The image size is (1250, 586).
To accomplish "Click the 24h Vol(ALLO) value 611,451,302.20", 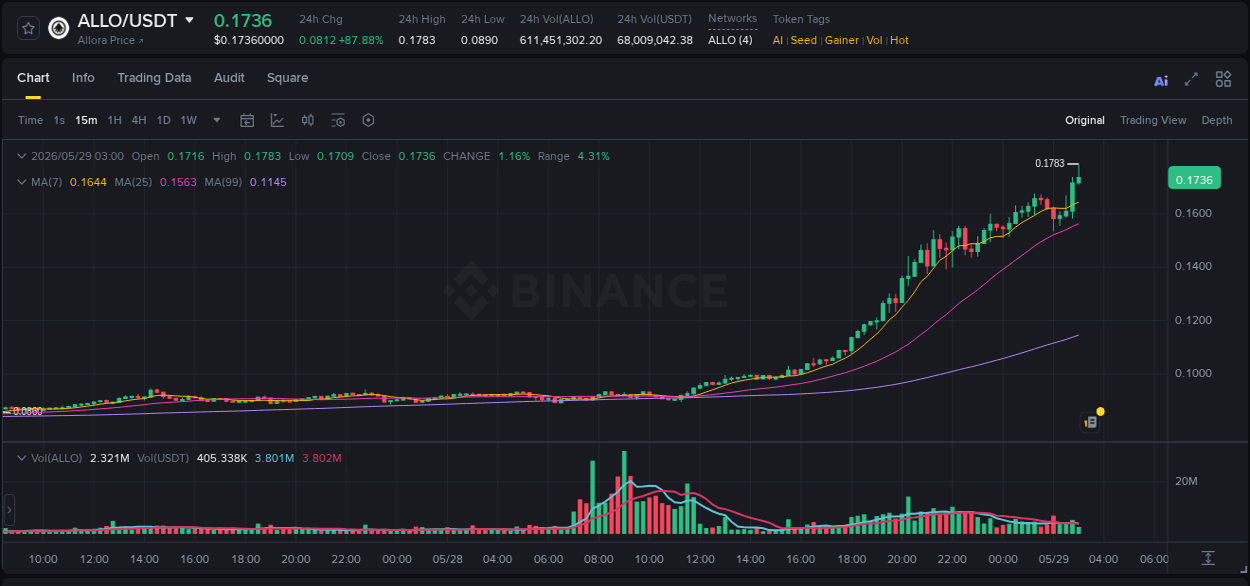I will (561, 40).
